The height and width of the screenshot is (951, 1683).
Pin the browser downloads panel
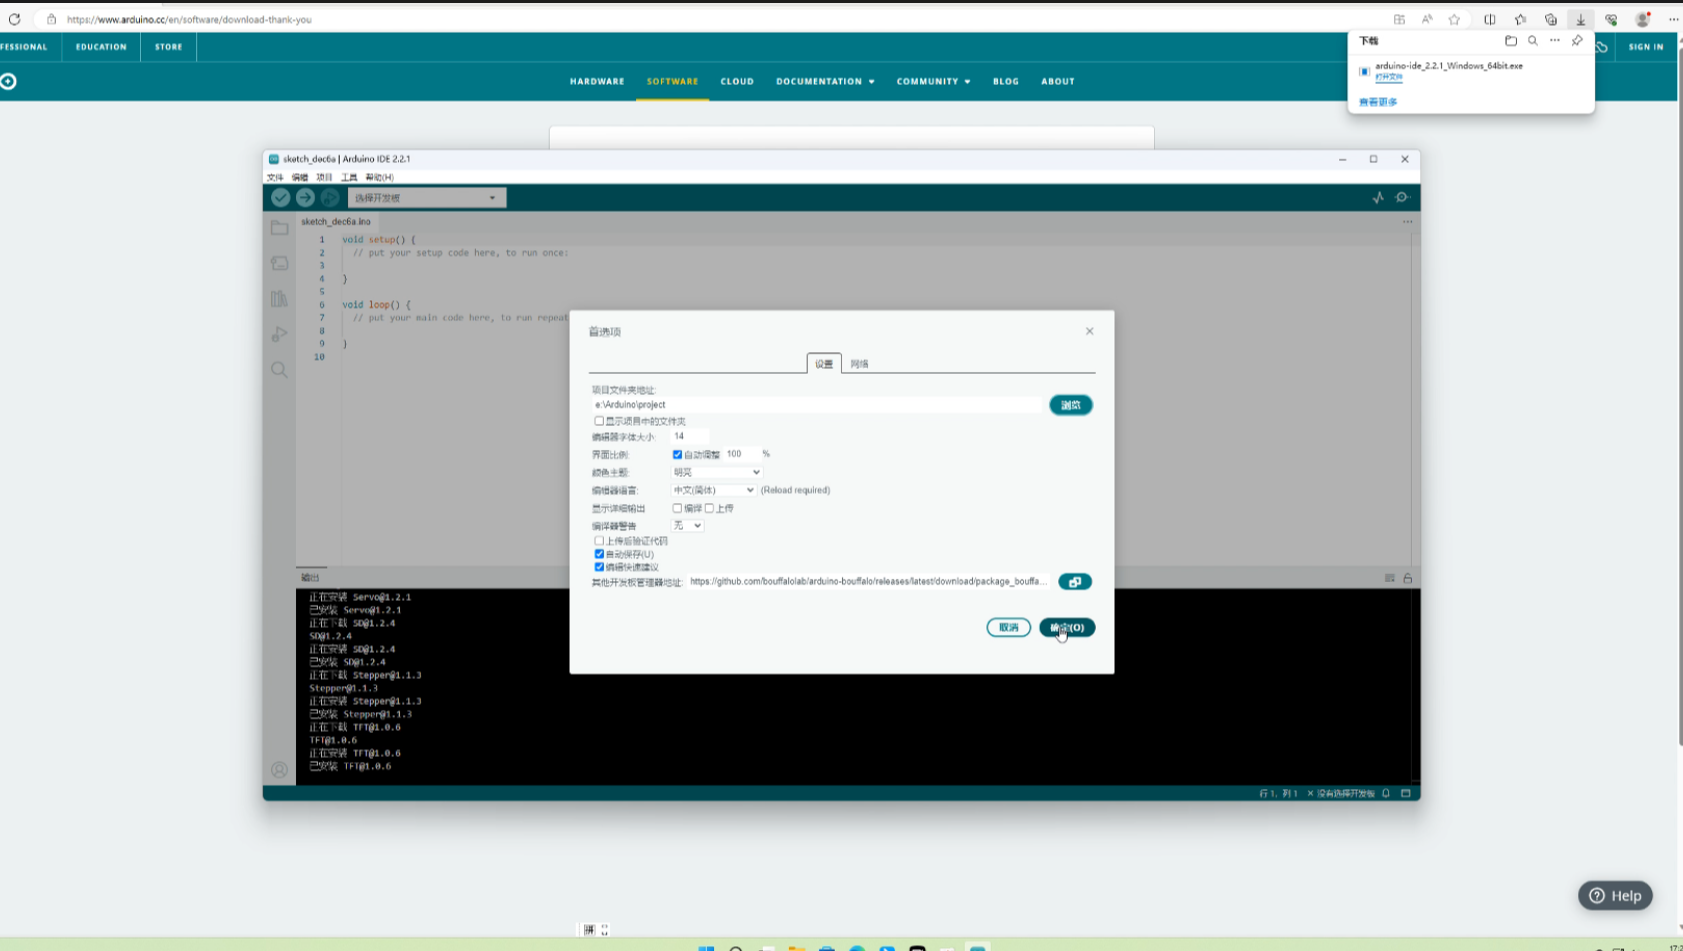pos(1577,41)
